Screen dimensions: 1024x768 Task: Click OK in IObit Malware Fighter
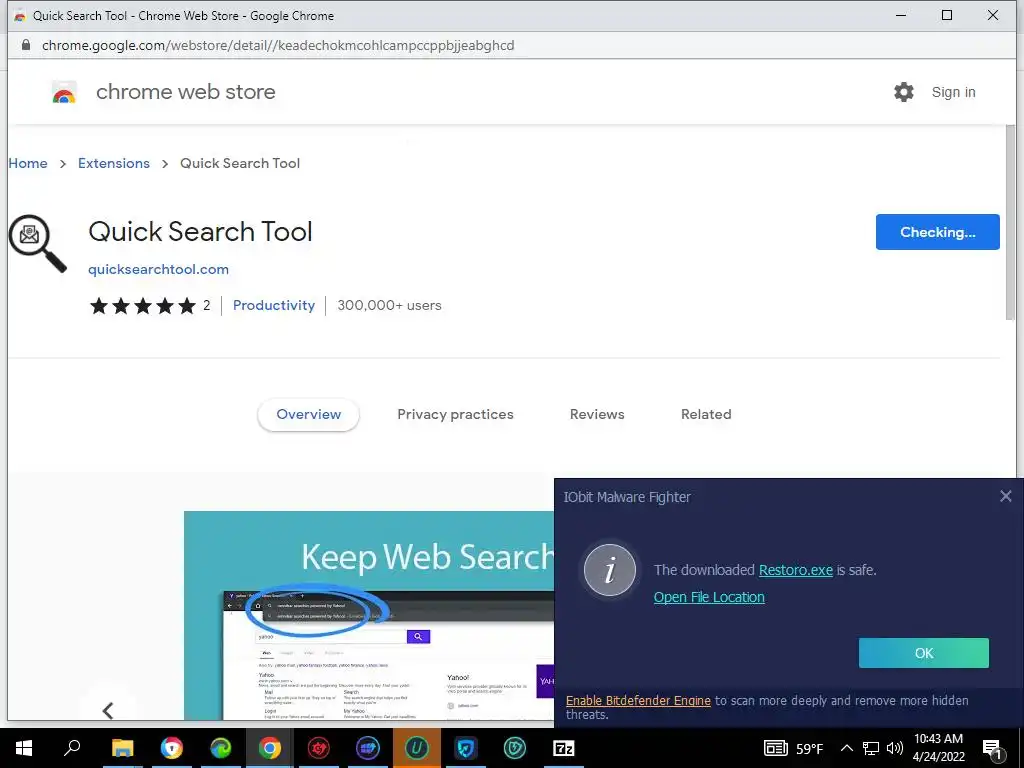(x=923, y=653)
